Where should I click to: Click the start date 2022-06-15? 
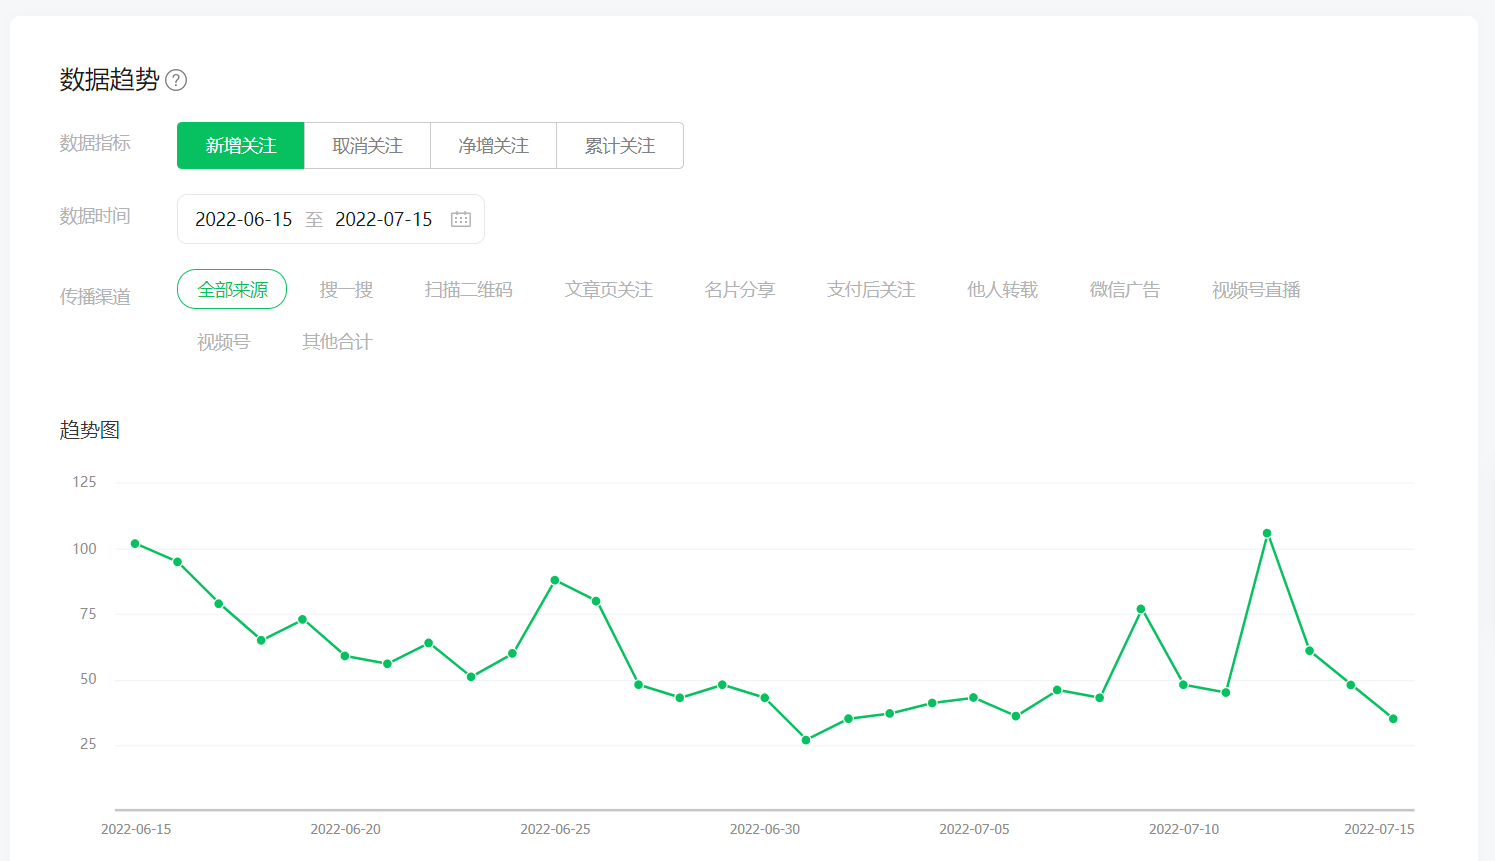(x=244, y=219)
